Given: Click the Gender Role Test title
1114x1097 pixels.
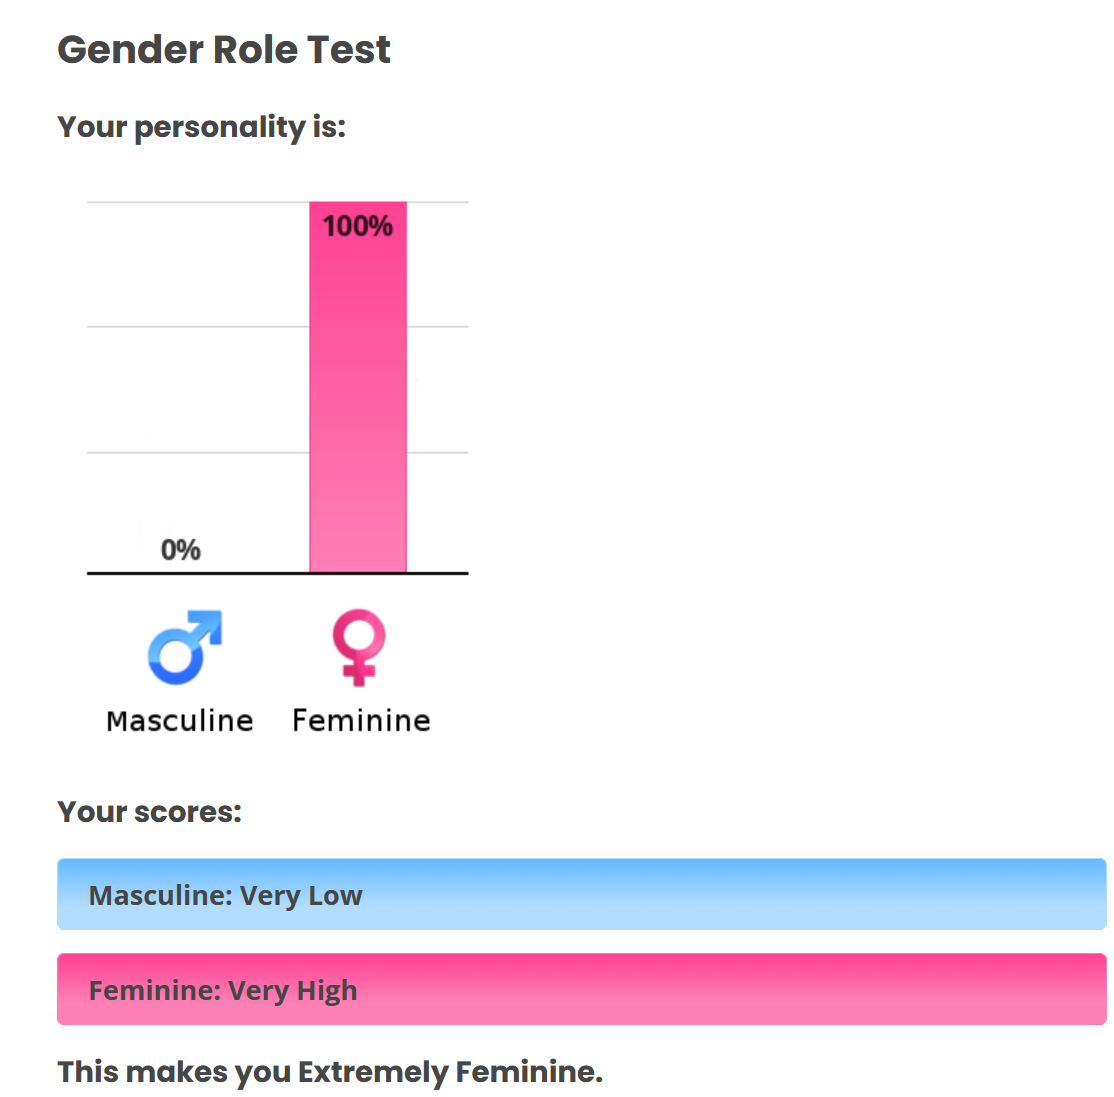Looking at the screenshot, I should click(x=224, y=50).
